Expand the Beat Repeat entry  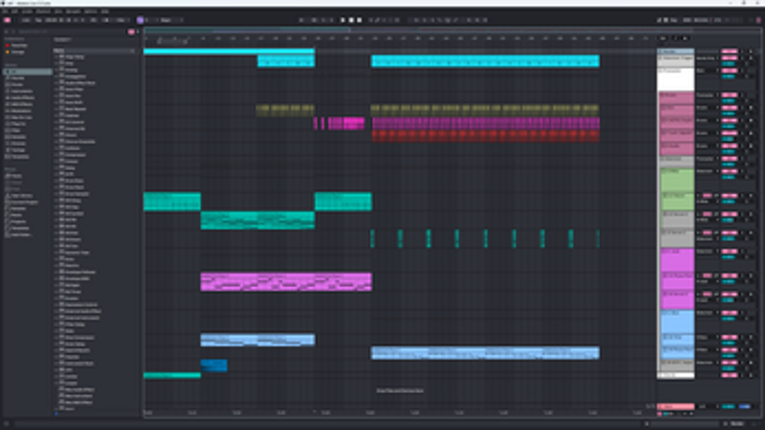pyautogui.click(x=56, y=109)
